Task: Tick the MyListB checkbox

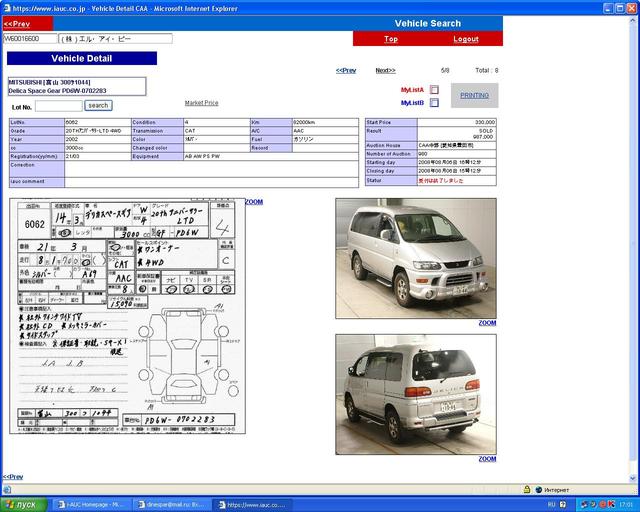Action: 434,102
